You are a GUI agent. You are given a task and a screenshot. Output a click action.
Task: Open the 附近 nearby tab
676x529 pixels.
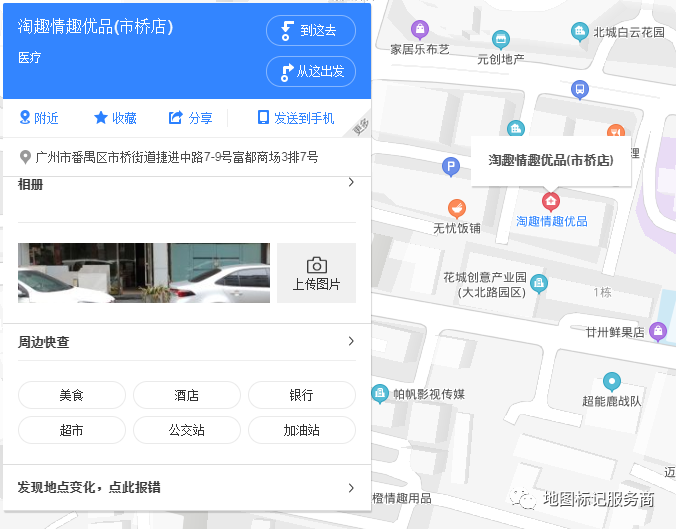[39, 118]
